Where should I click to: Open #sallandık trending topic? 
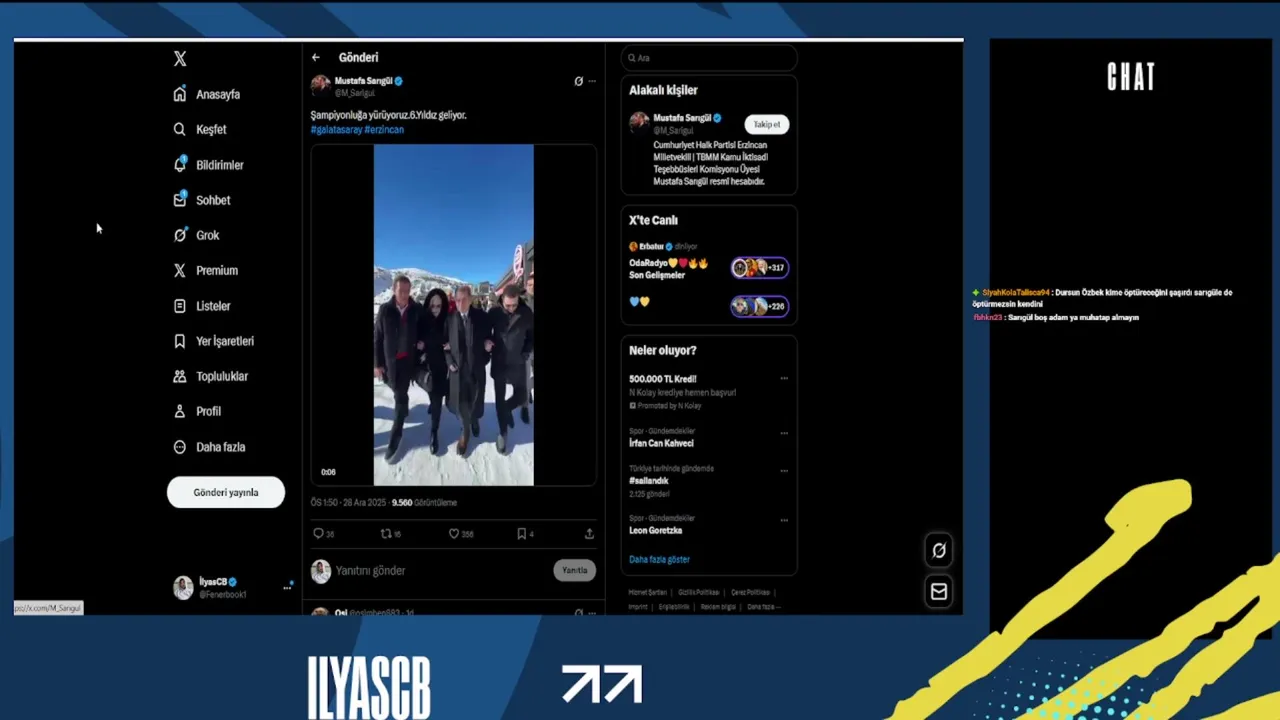pos(649,481)
